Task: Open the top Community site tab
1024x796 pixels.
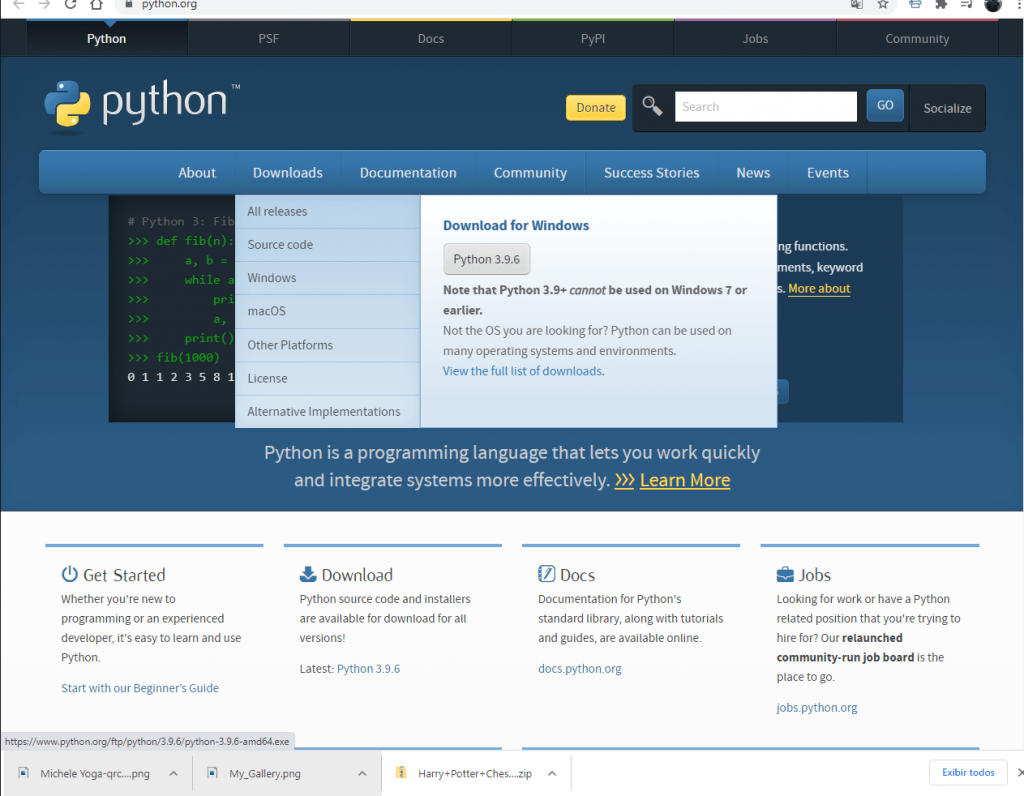Action: (917, 39)
